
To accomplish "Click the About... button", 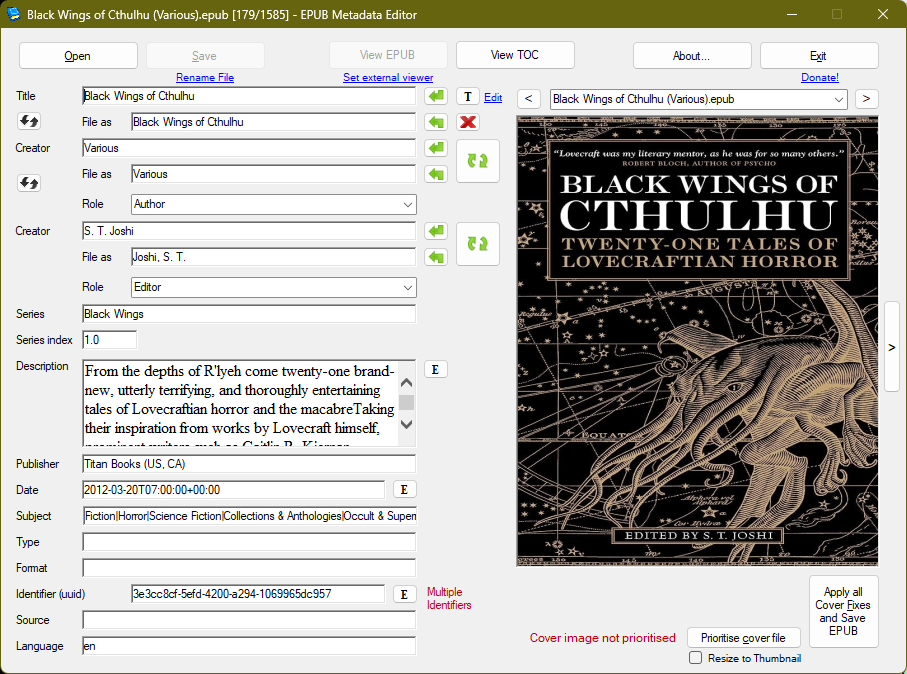I will pos(692,56).
